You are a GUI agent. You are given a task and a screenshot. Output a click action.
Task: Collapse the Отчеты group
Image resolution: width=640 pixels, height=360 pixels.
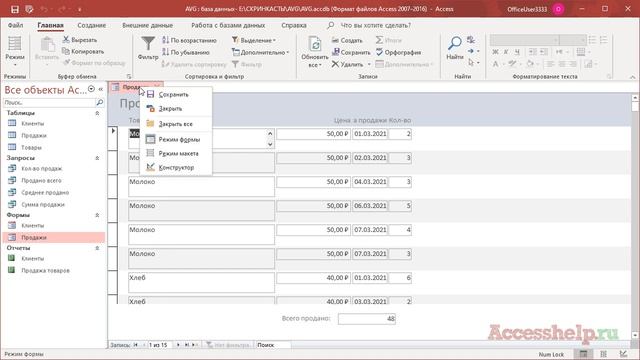[x=97, y=248]
